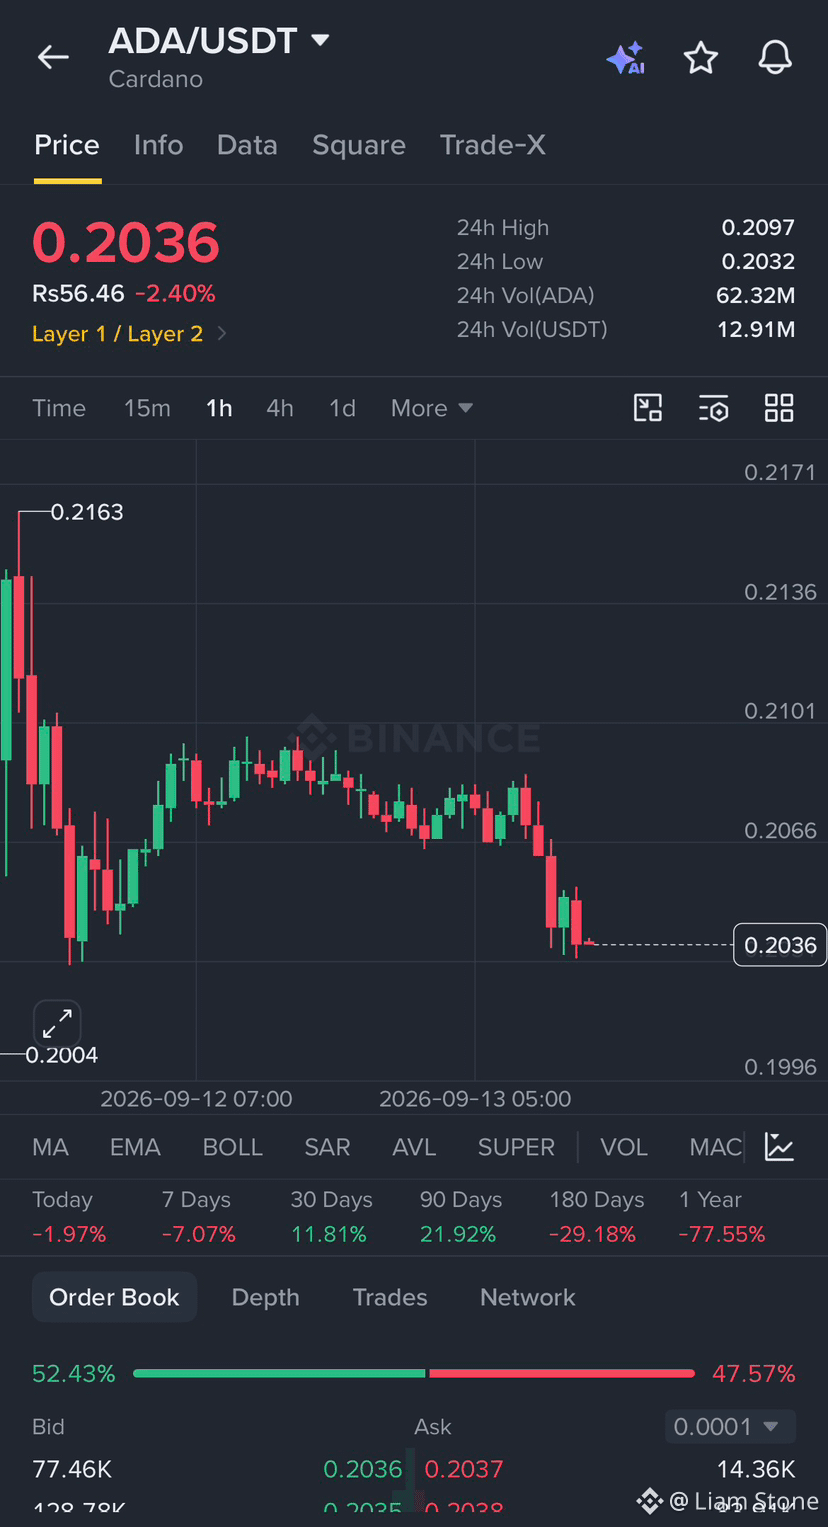Expand the More timeframes dropdown
This screenshot has height=1527, width=828.
tap(432, 408)
